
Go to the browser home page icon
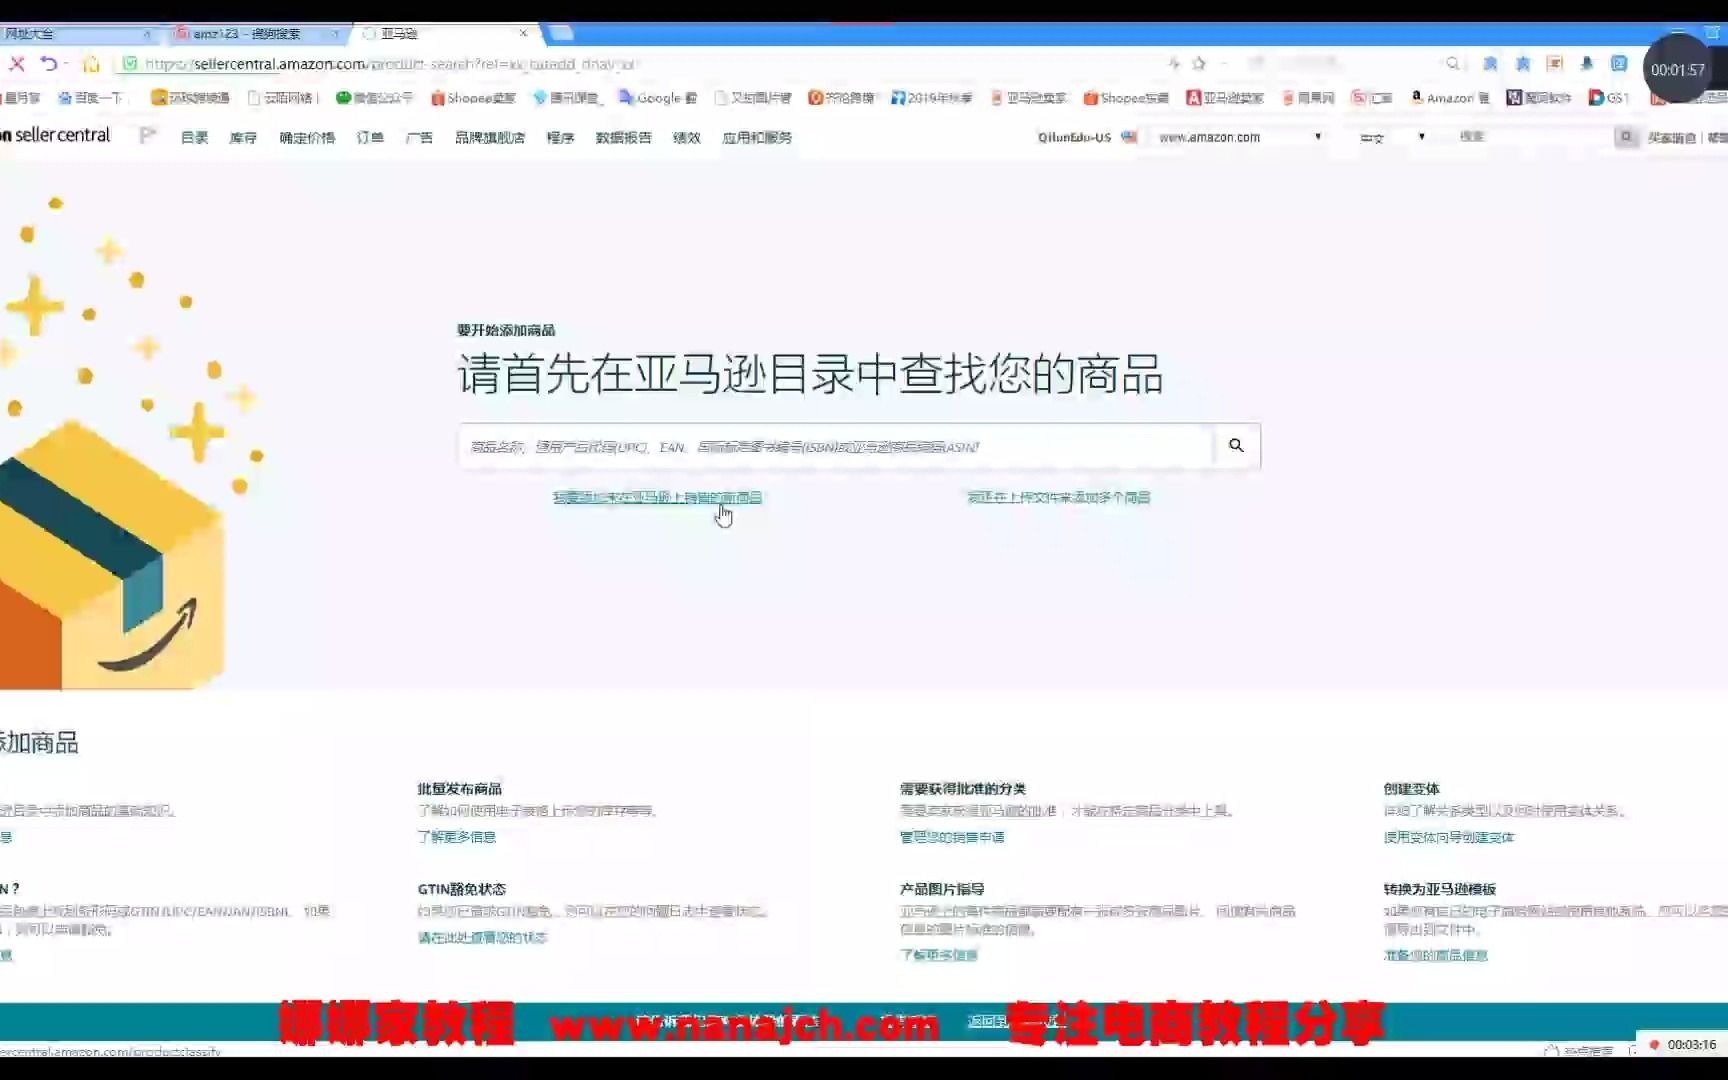pos(91,64)
